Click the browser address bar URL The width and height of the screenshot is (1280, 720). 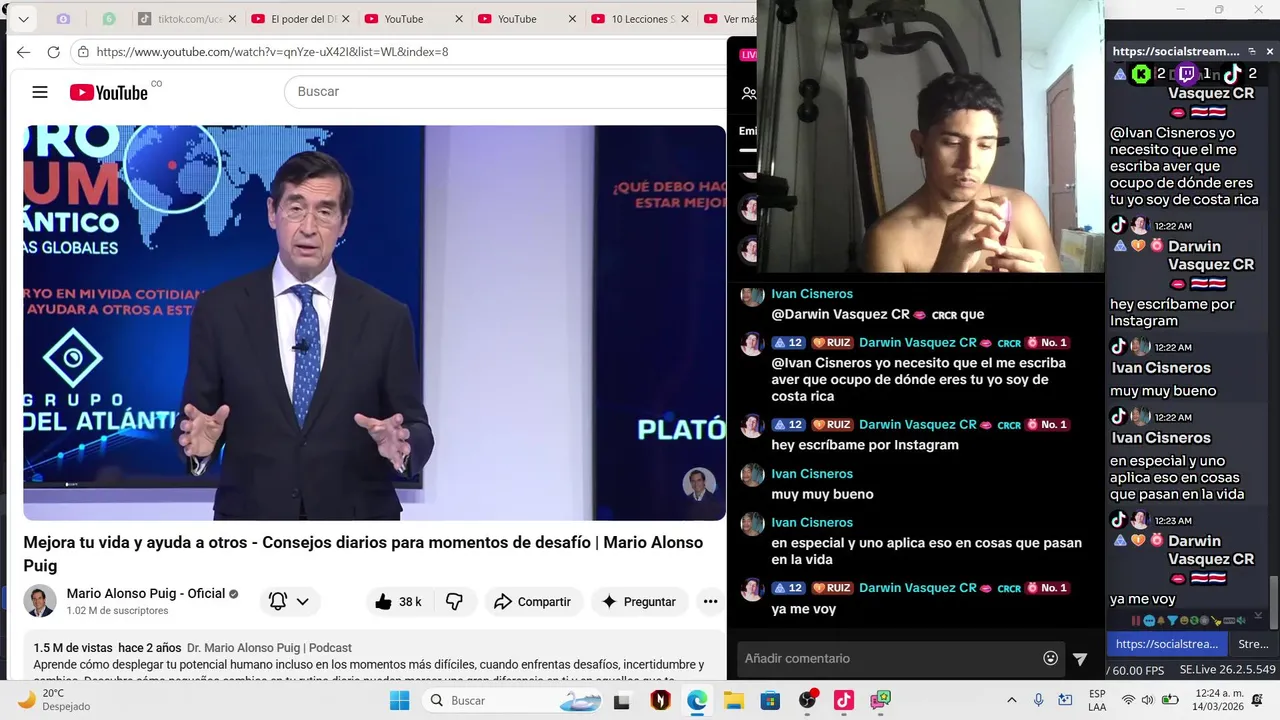pos(272,52)
